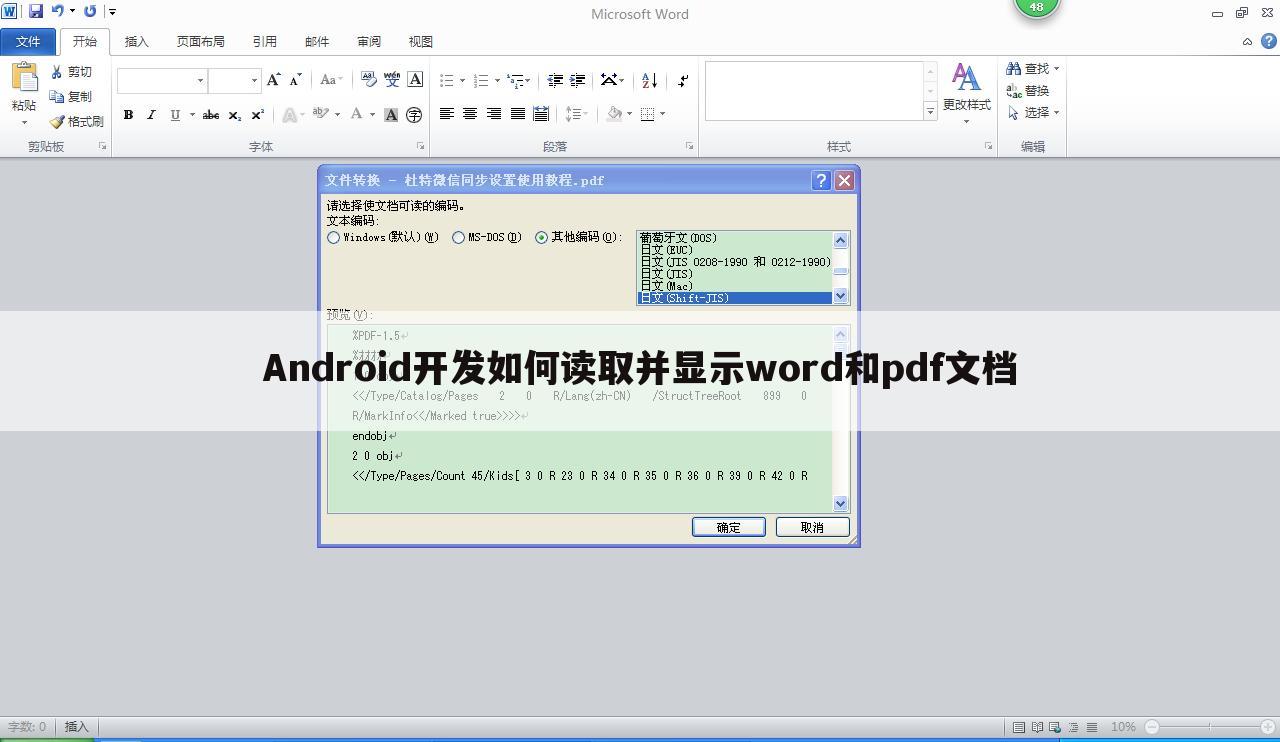Screen dimensions: 1280x742
Task: Click the Cut (剪切) scissors icon
Action: pos(57,72)
